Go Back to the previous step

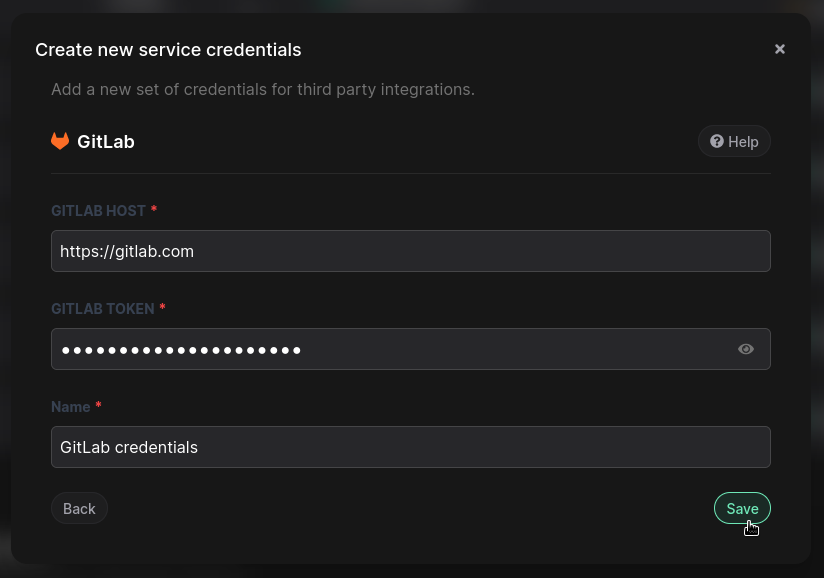pyautogui.click(x=79, y=508)
